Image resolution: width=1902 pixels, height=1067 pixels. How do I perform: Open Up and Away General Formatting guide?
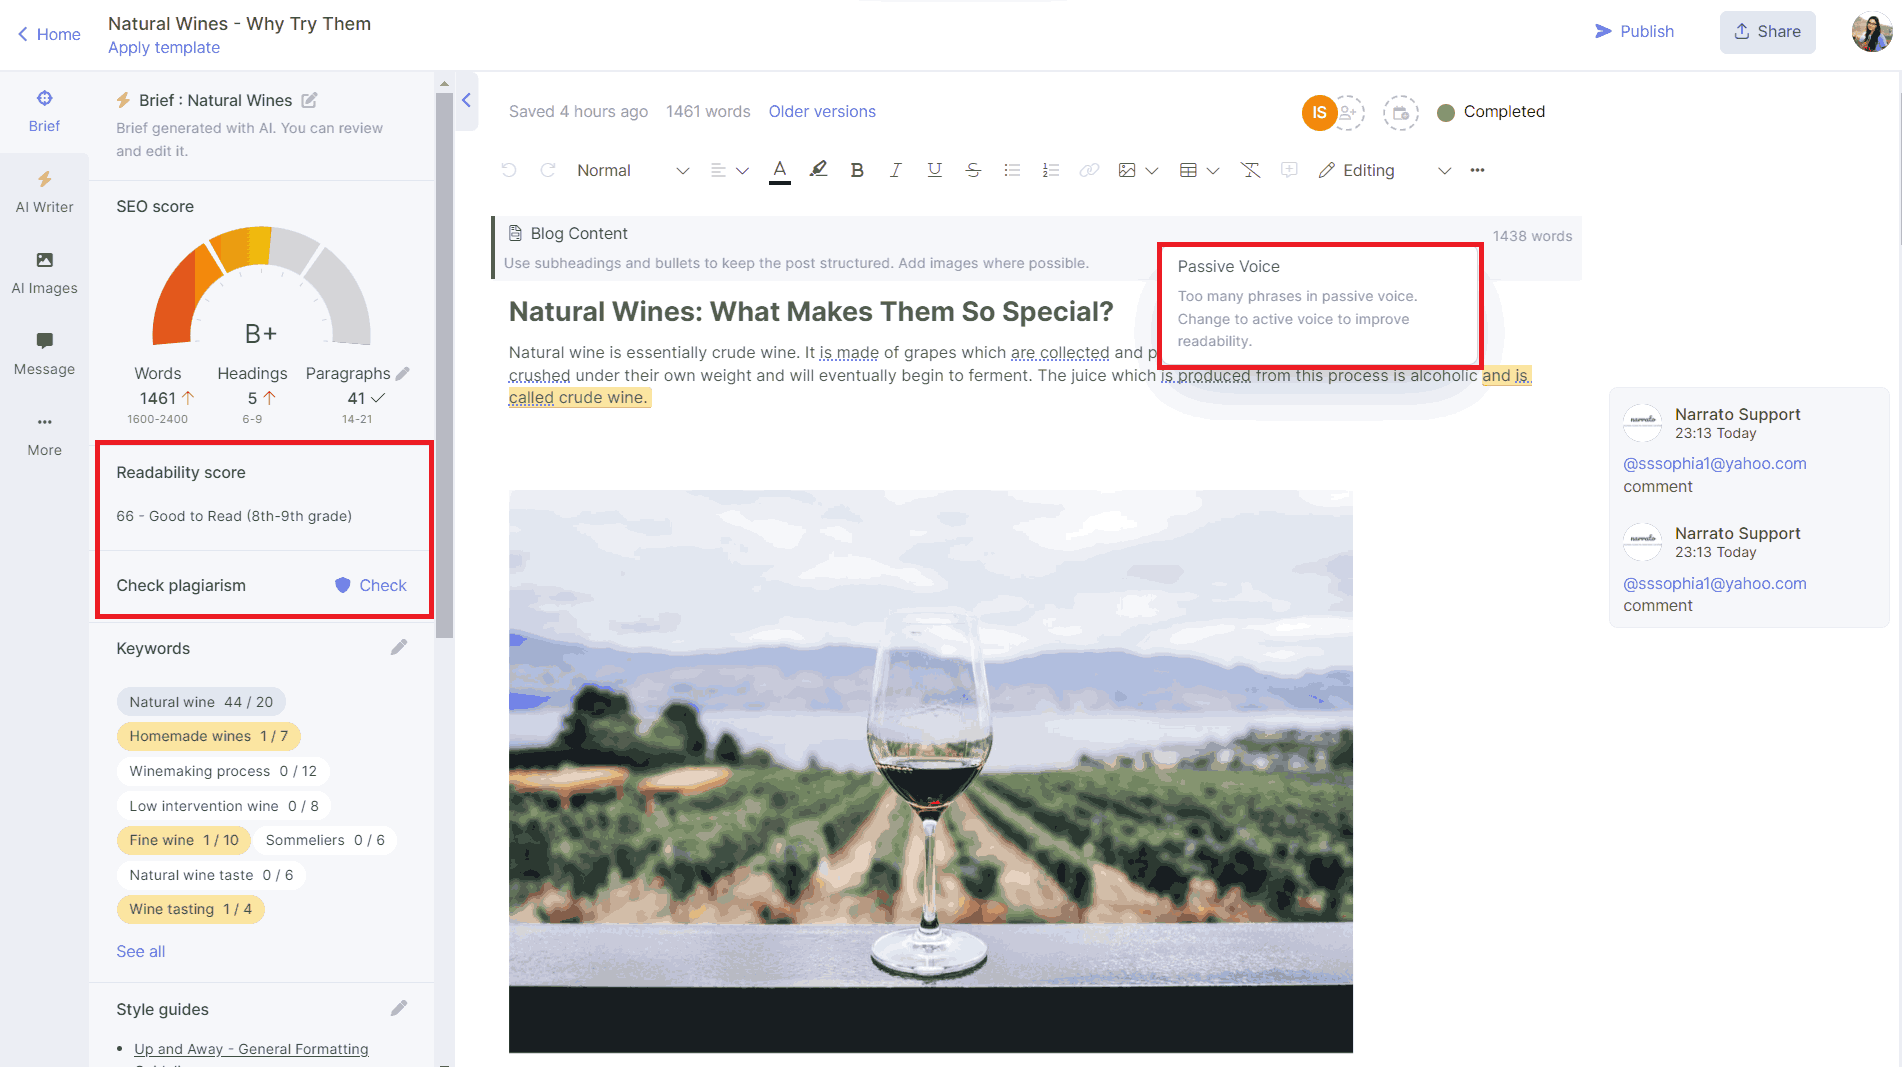tap(251, 1049)
